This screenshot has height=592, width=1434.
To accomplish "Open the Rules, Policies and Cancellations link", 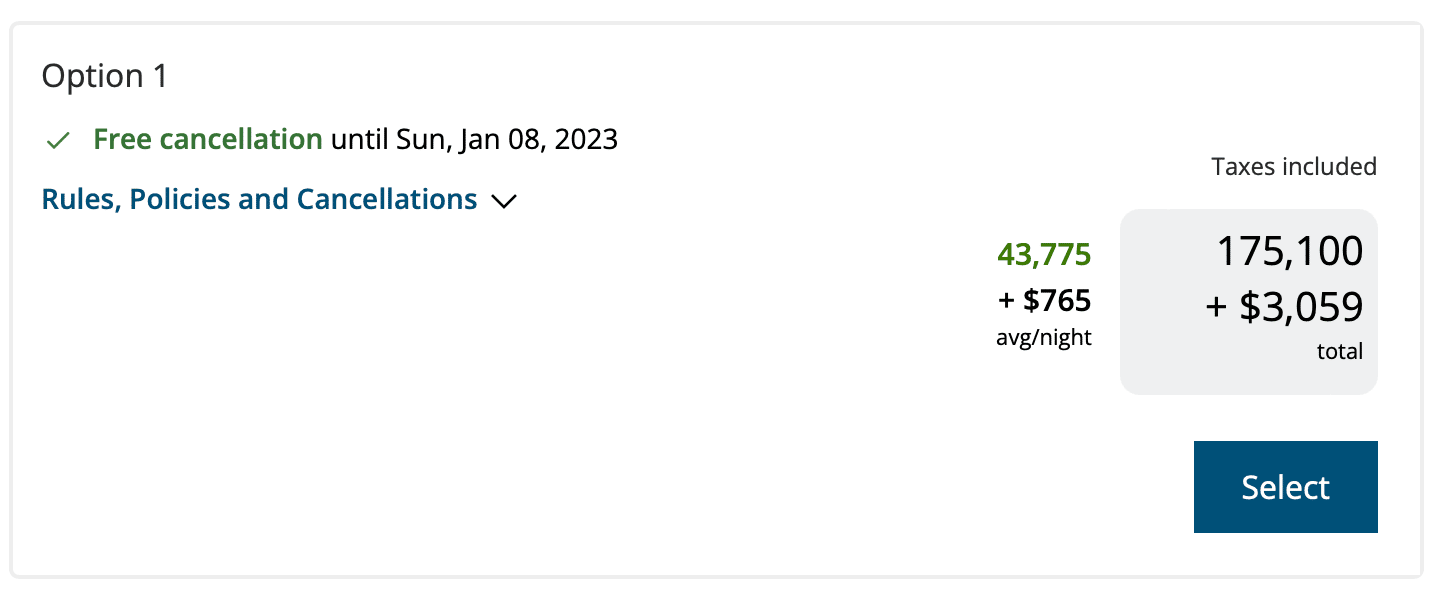I will [x=259, y=199].
